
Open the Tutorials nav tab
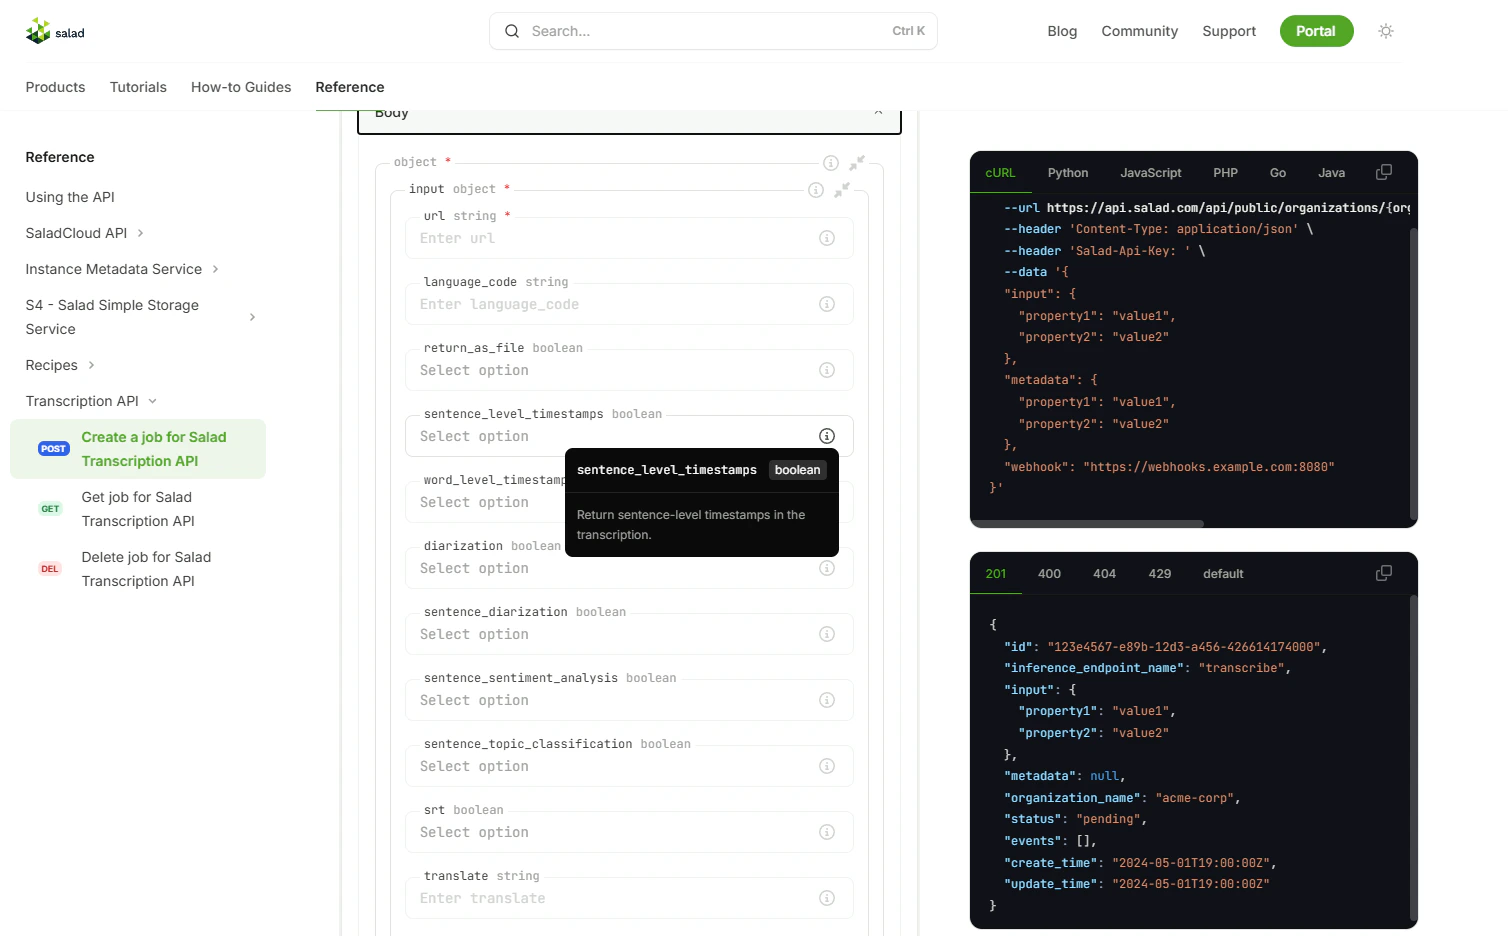coord(138,87)
